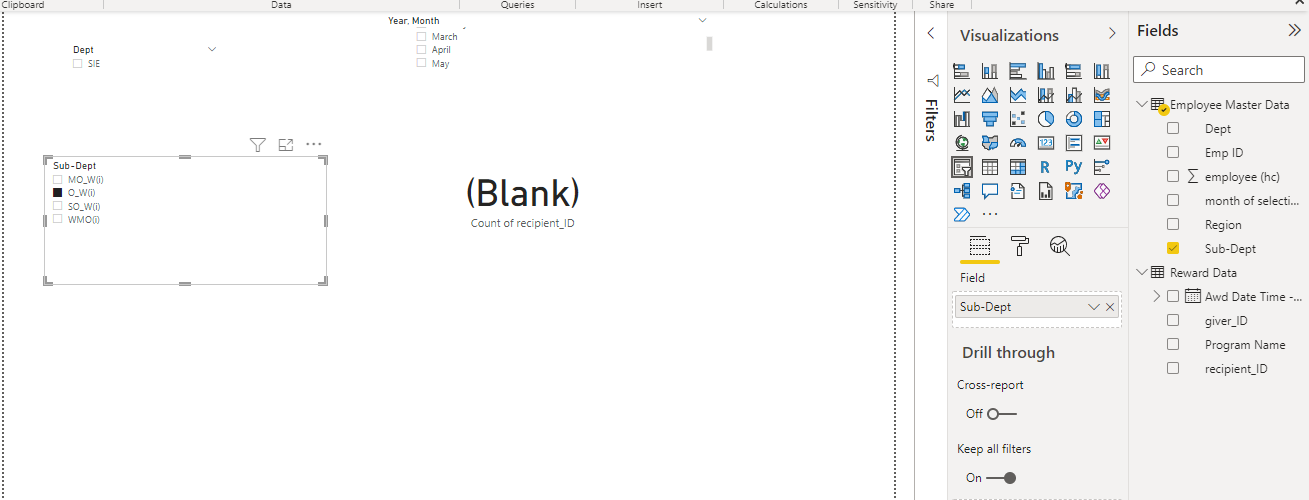Open Get more visuals ellipsis

click(990, 214)
